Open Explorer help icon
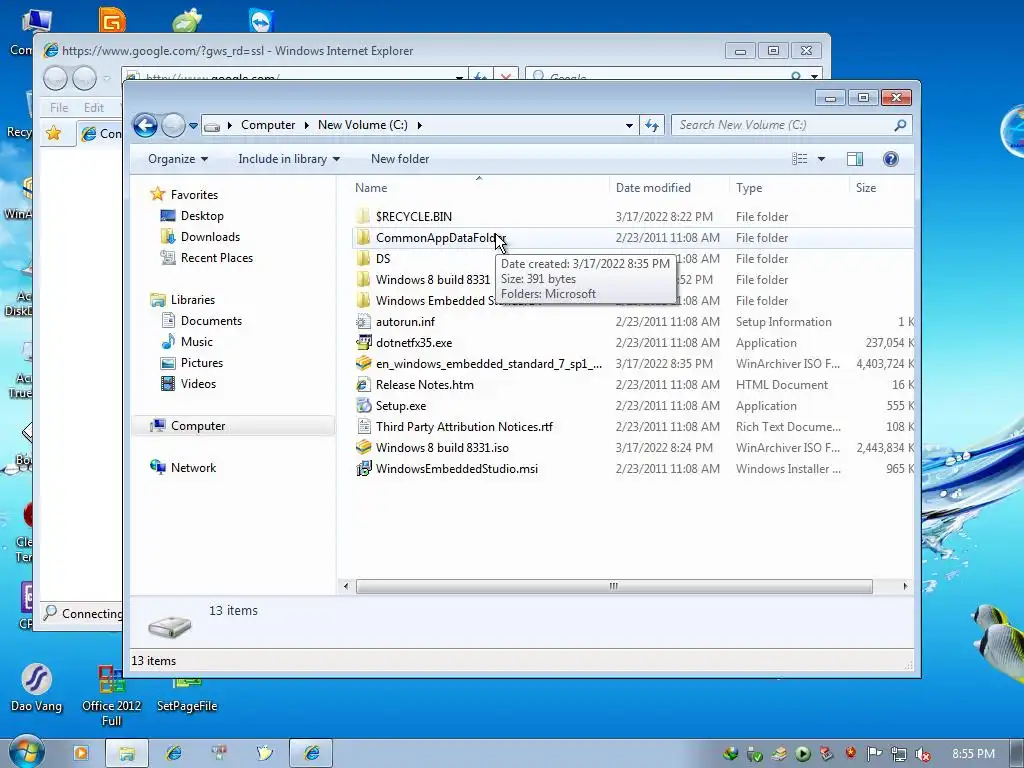This screenshot has width=1024, height=768. point(890,159)
